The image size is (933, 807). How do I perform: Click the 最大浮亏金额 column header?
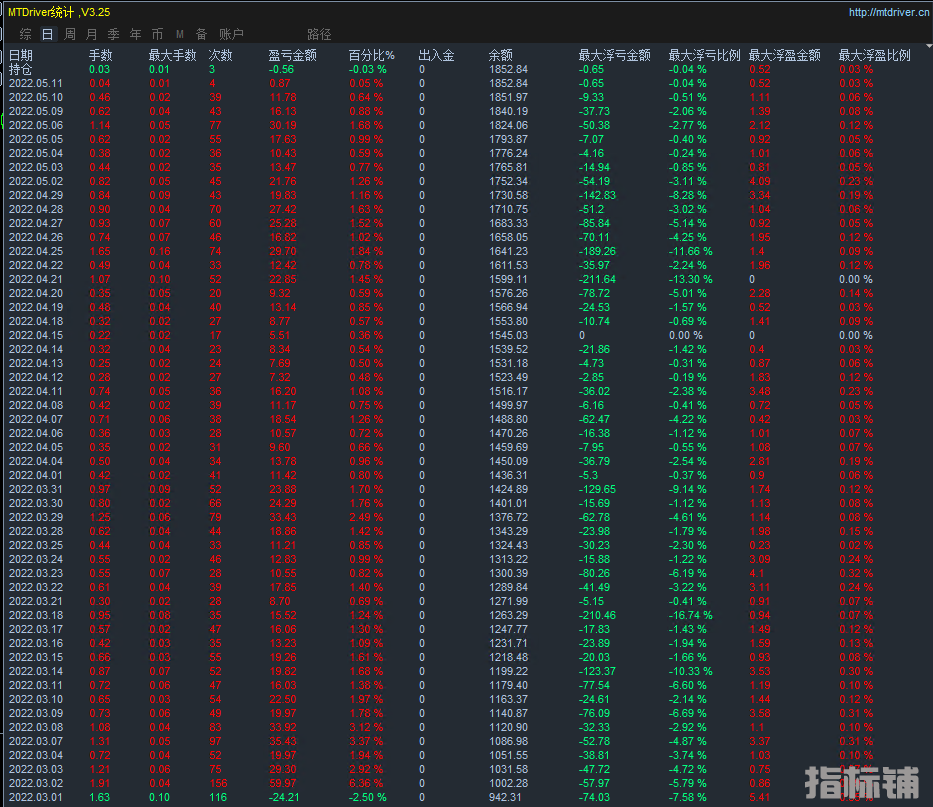(614, 56)
